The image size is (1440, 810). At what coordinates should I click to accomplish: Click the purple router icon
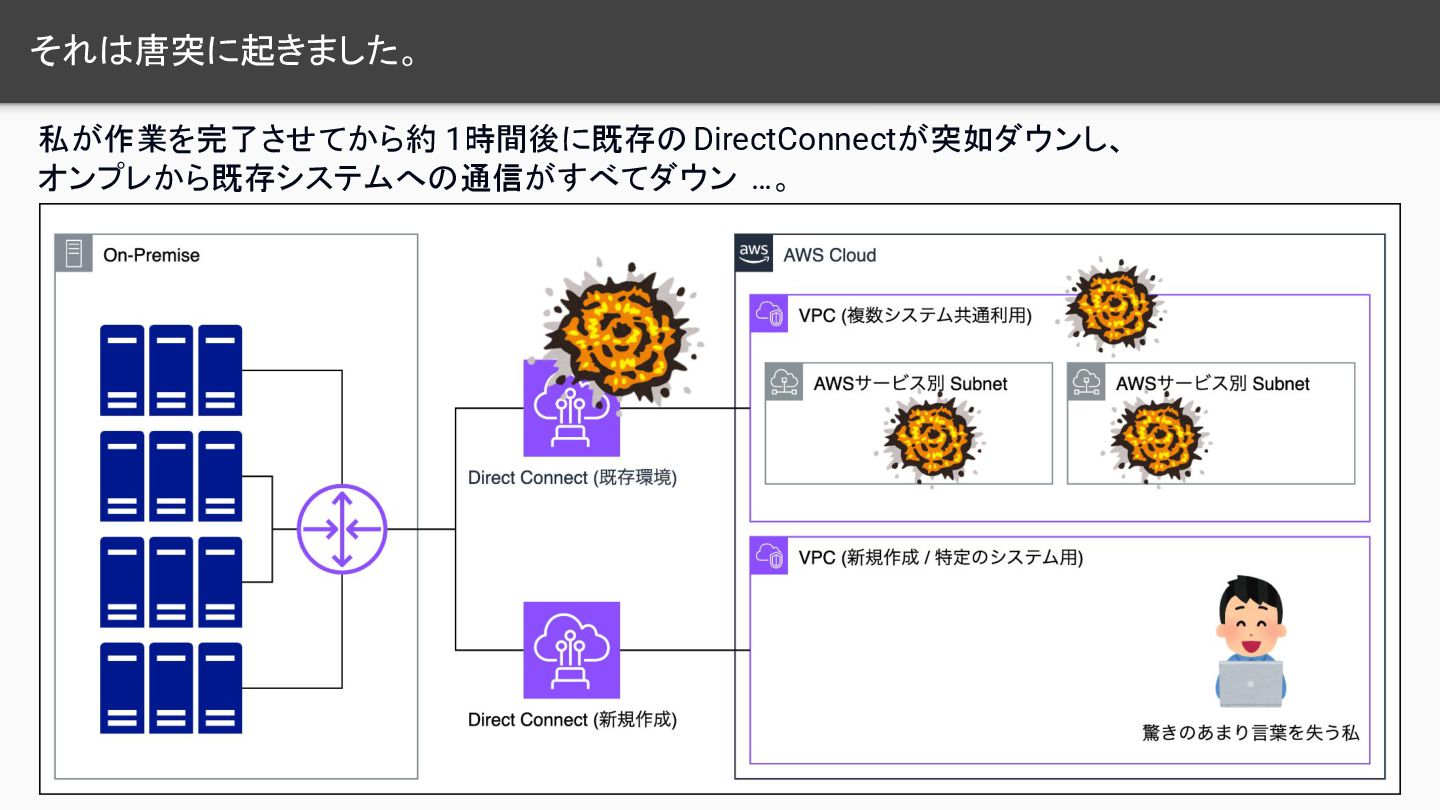[342, 529]
